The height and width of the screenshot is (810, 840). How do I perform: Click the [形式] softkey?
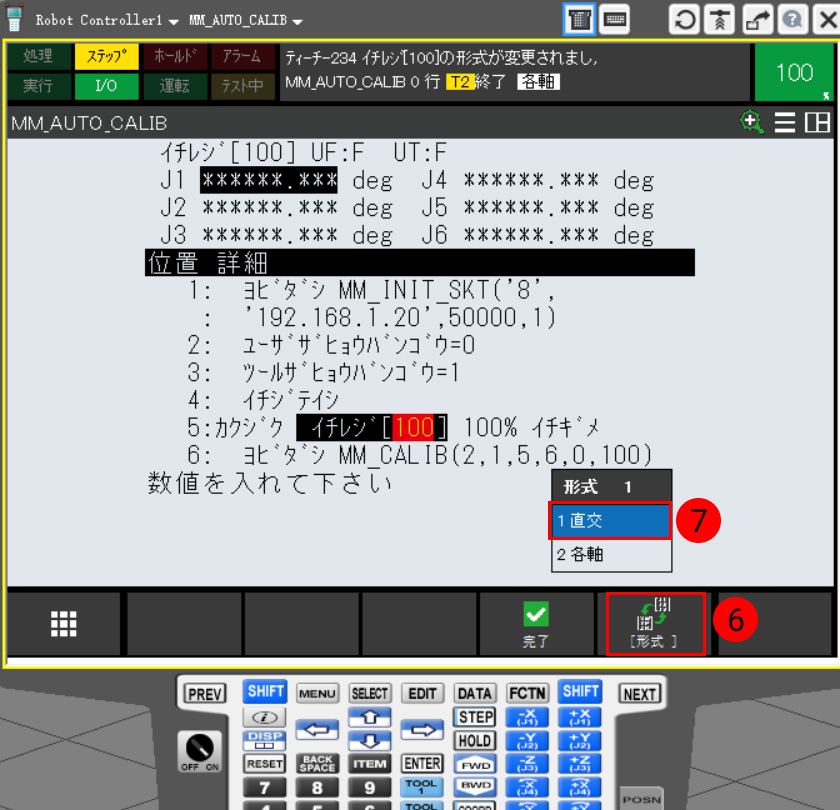pyautogui.click(x=655, y=624)
